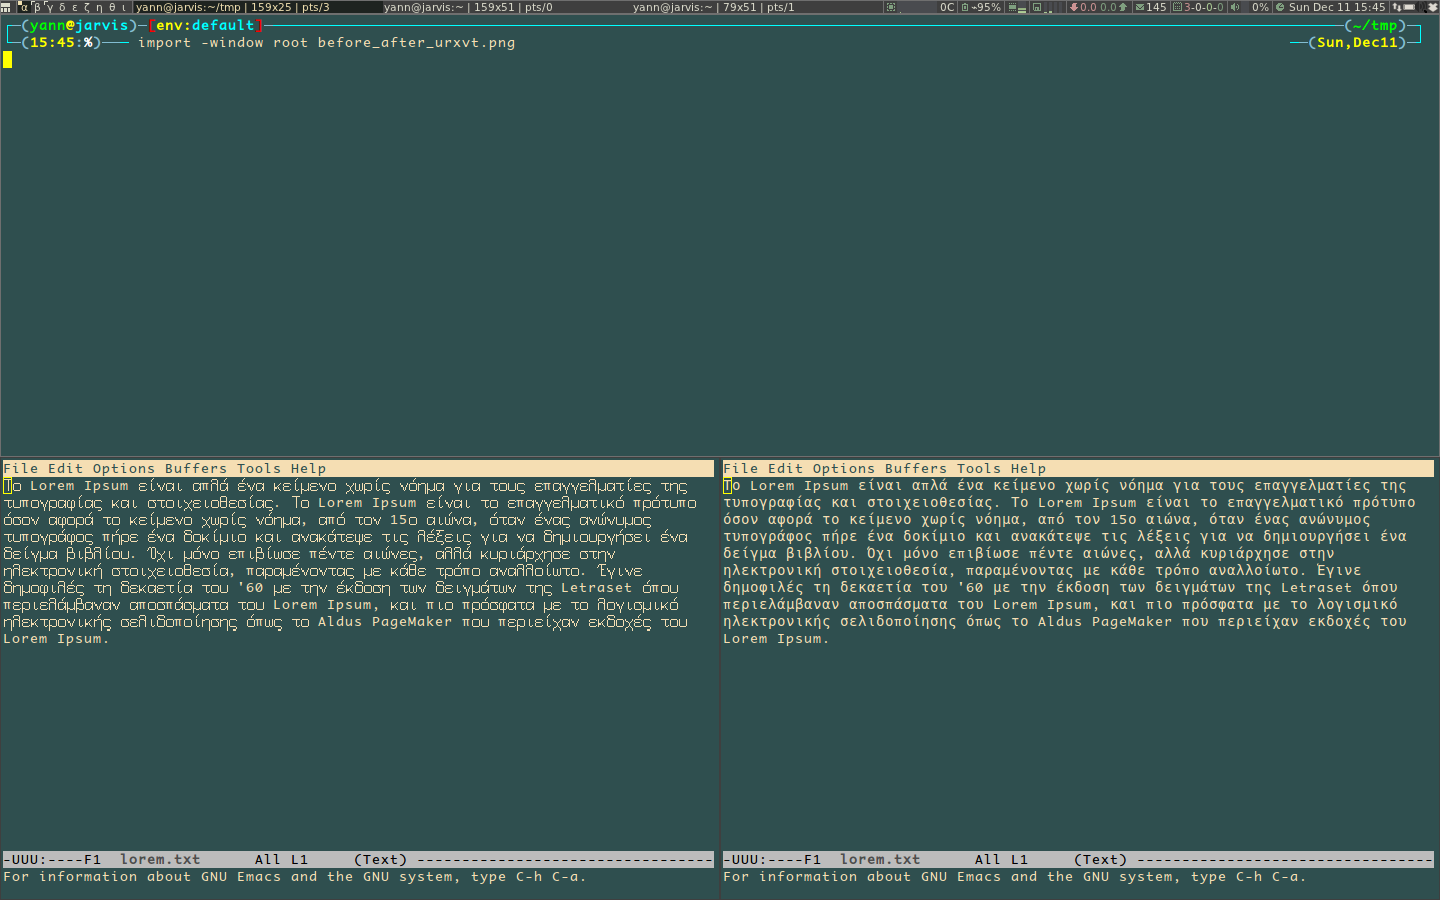Screen dimensions: 1440x900
Task: Click the yellow cursor block in the top terminal
Action: coord(7,59)
